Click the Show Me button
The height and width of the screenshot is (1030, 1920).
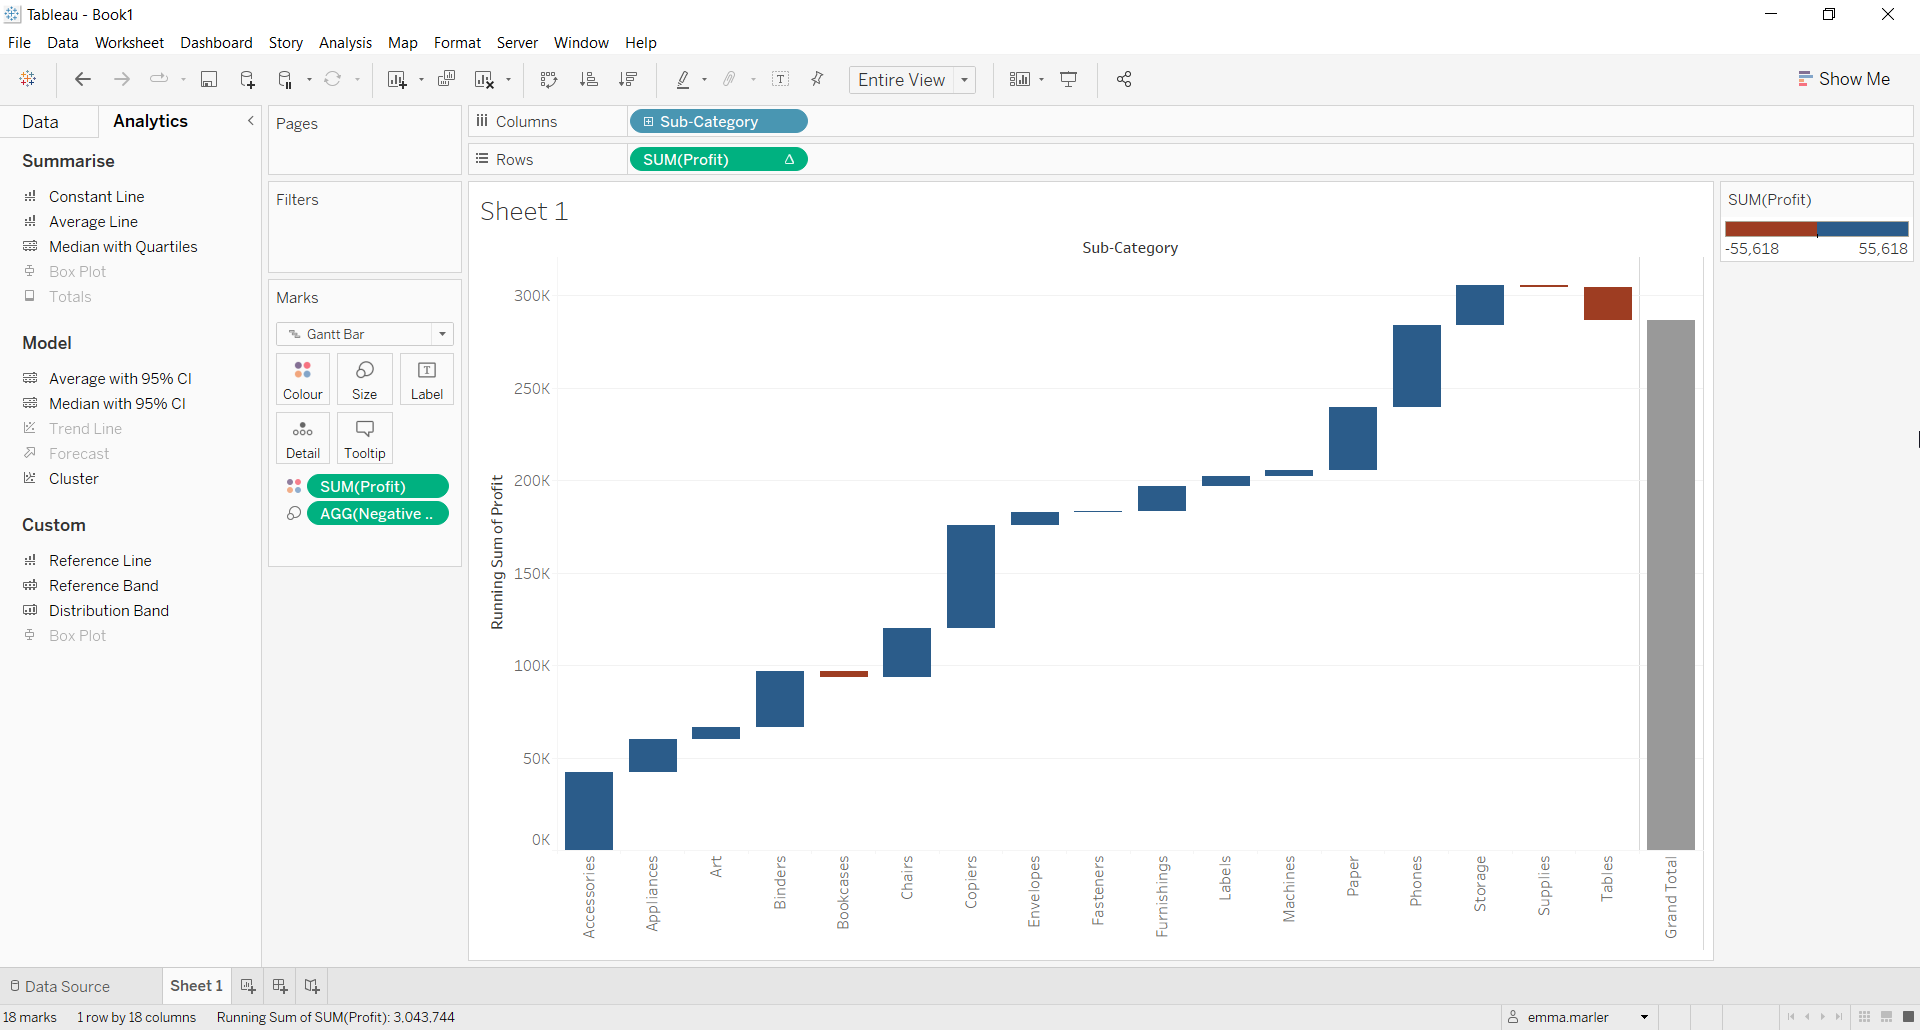pos(1844,80)
